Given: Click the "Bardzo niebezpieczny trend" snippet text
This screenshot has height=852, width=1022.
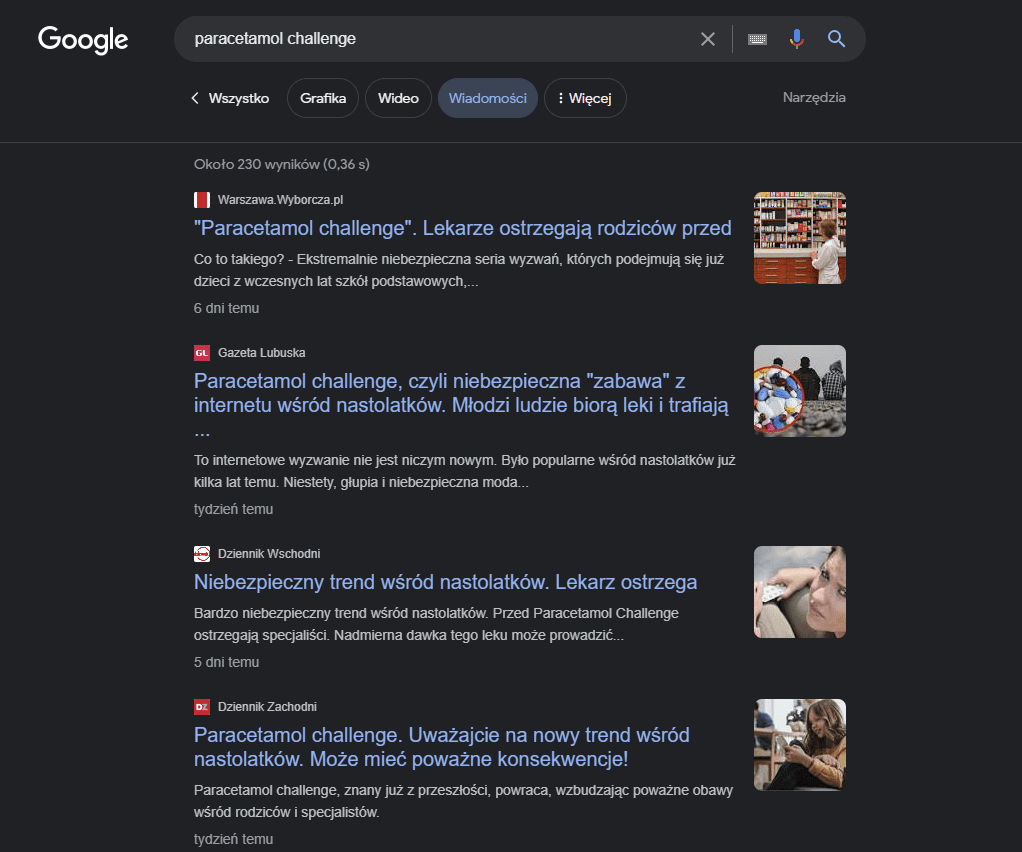Looking at the screenshot, I should (x=436, y=624).
